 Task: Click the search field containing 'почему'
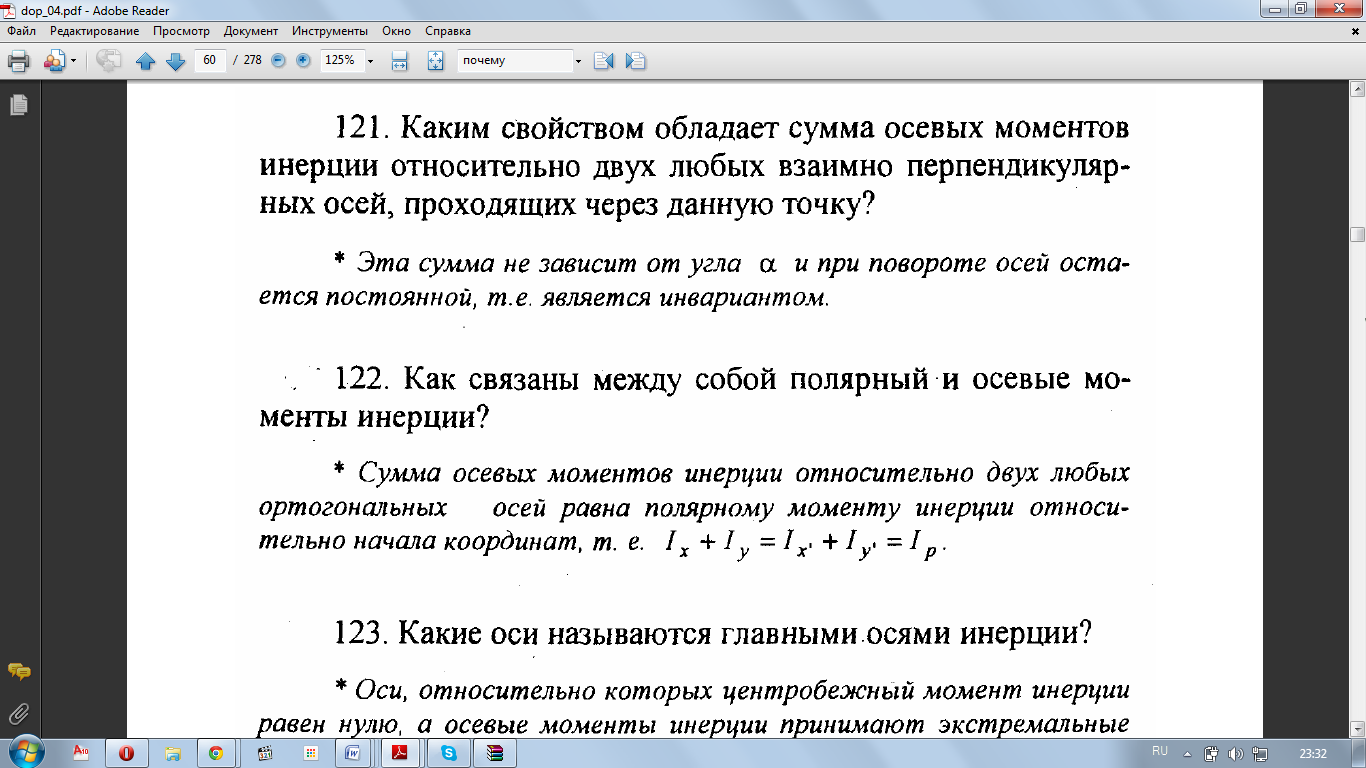tap(514, 60)
